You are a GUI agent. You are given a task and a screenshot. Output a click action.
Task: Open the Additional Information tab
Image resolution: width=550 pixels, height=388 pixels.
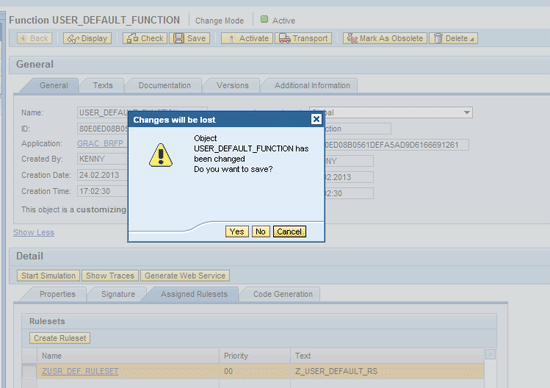coord(312,86)
